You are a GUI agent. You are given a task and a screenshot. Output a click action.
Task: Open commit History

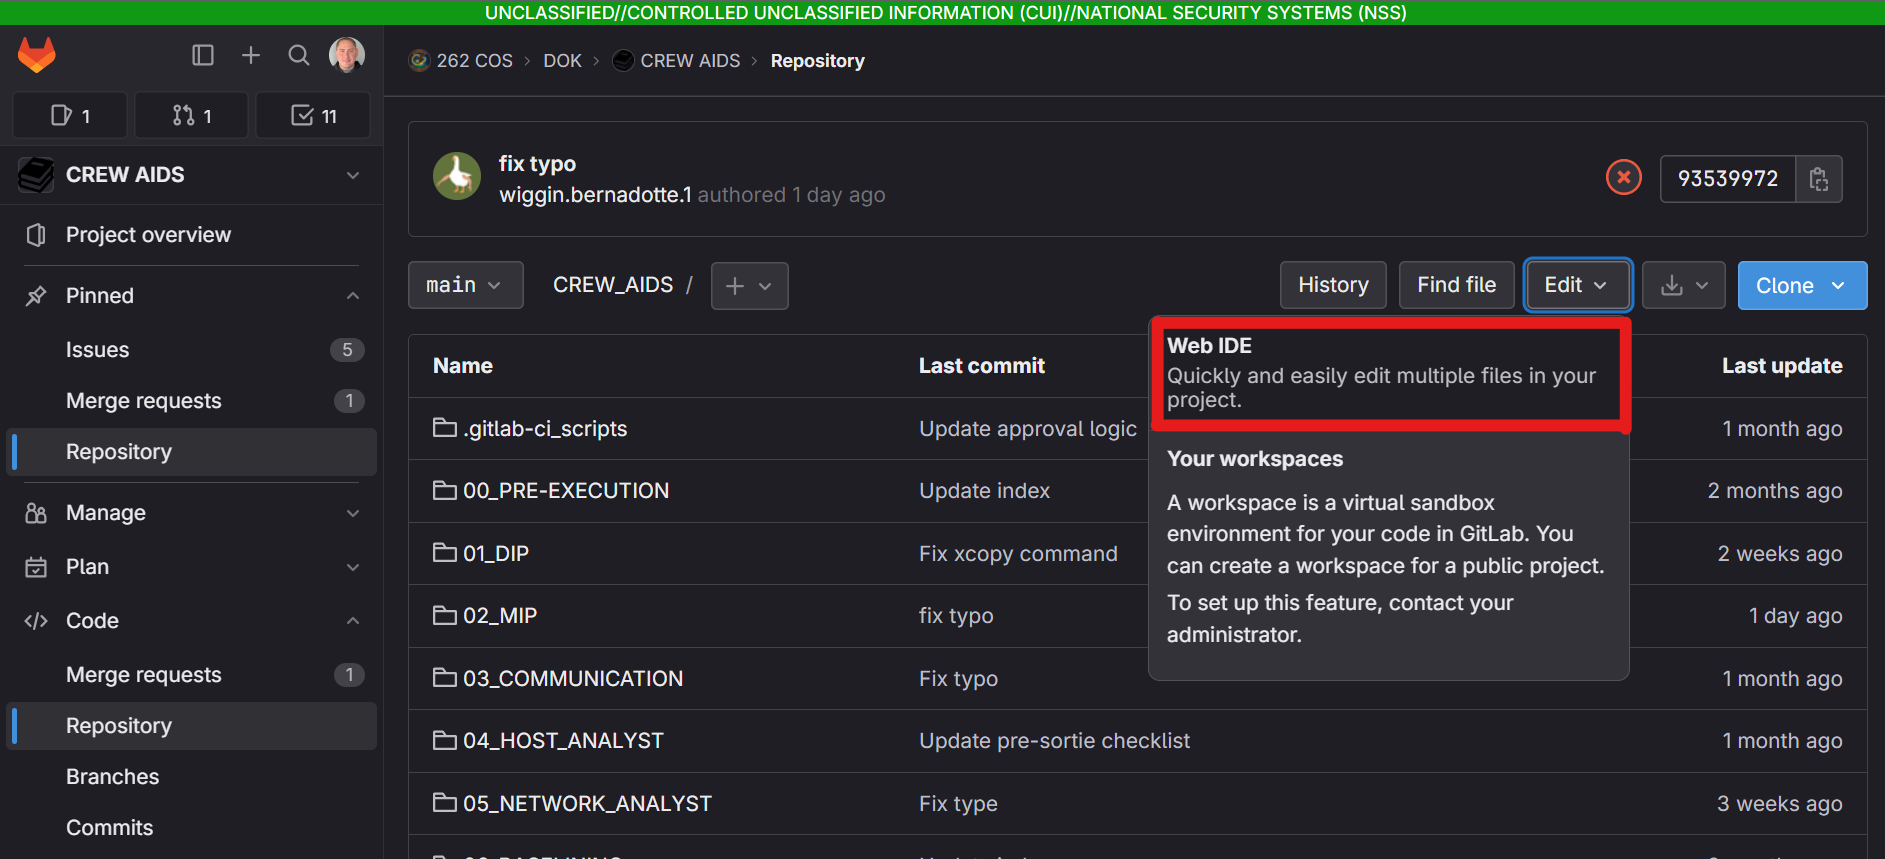tap(1333, 285)
